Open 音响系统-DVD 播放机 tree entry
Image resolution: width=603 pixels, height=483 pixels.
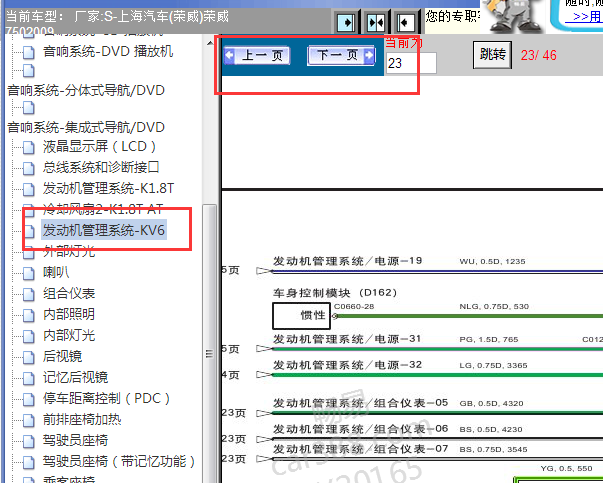pyautogui.click(x=108, y=51)
